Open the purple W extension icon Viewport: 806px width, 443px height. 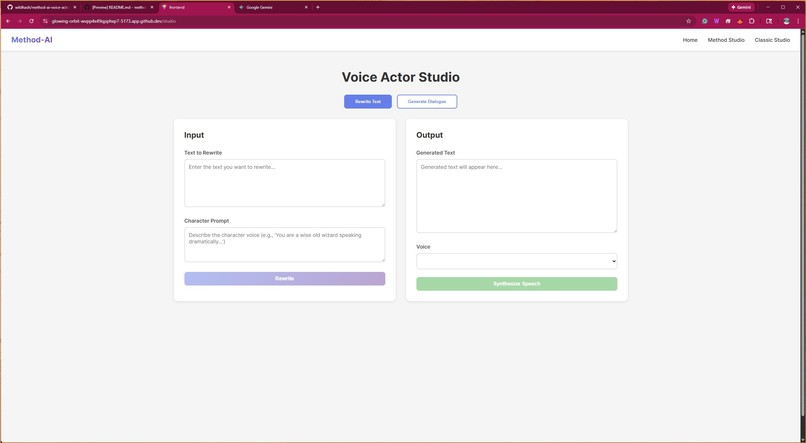click(717, 21)
